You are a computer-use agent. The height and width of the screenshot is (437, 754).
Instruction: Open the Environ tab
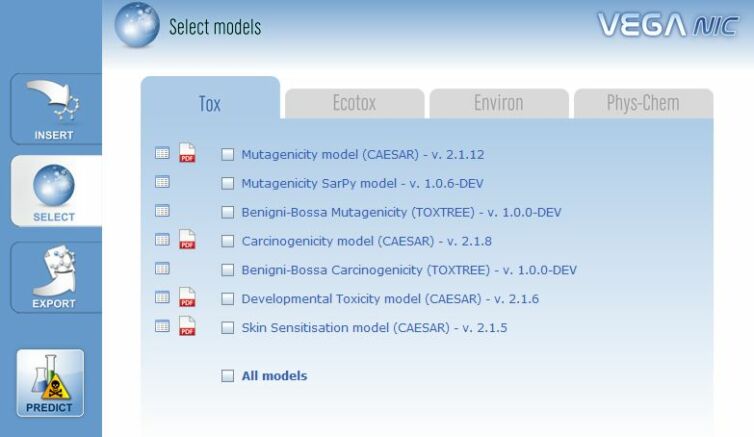pyautogui.click(x=497, y=104)
